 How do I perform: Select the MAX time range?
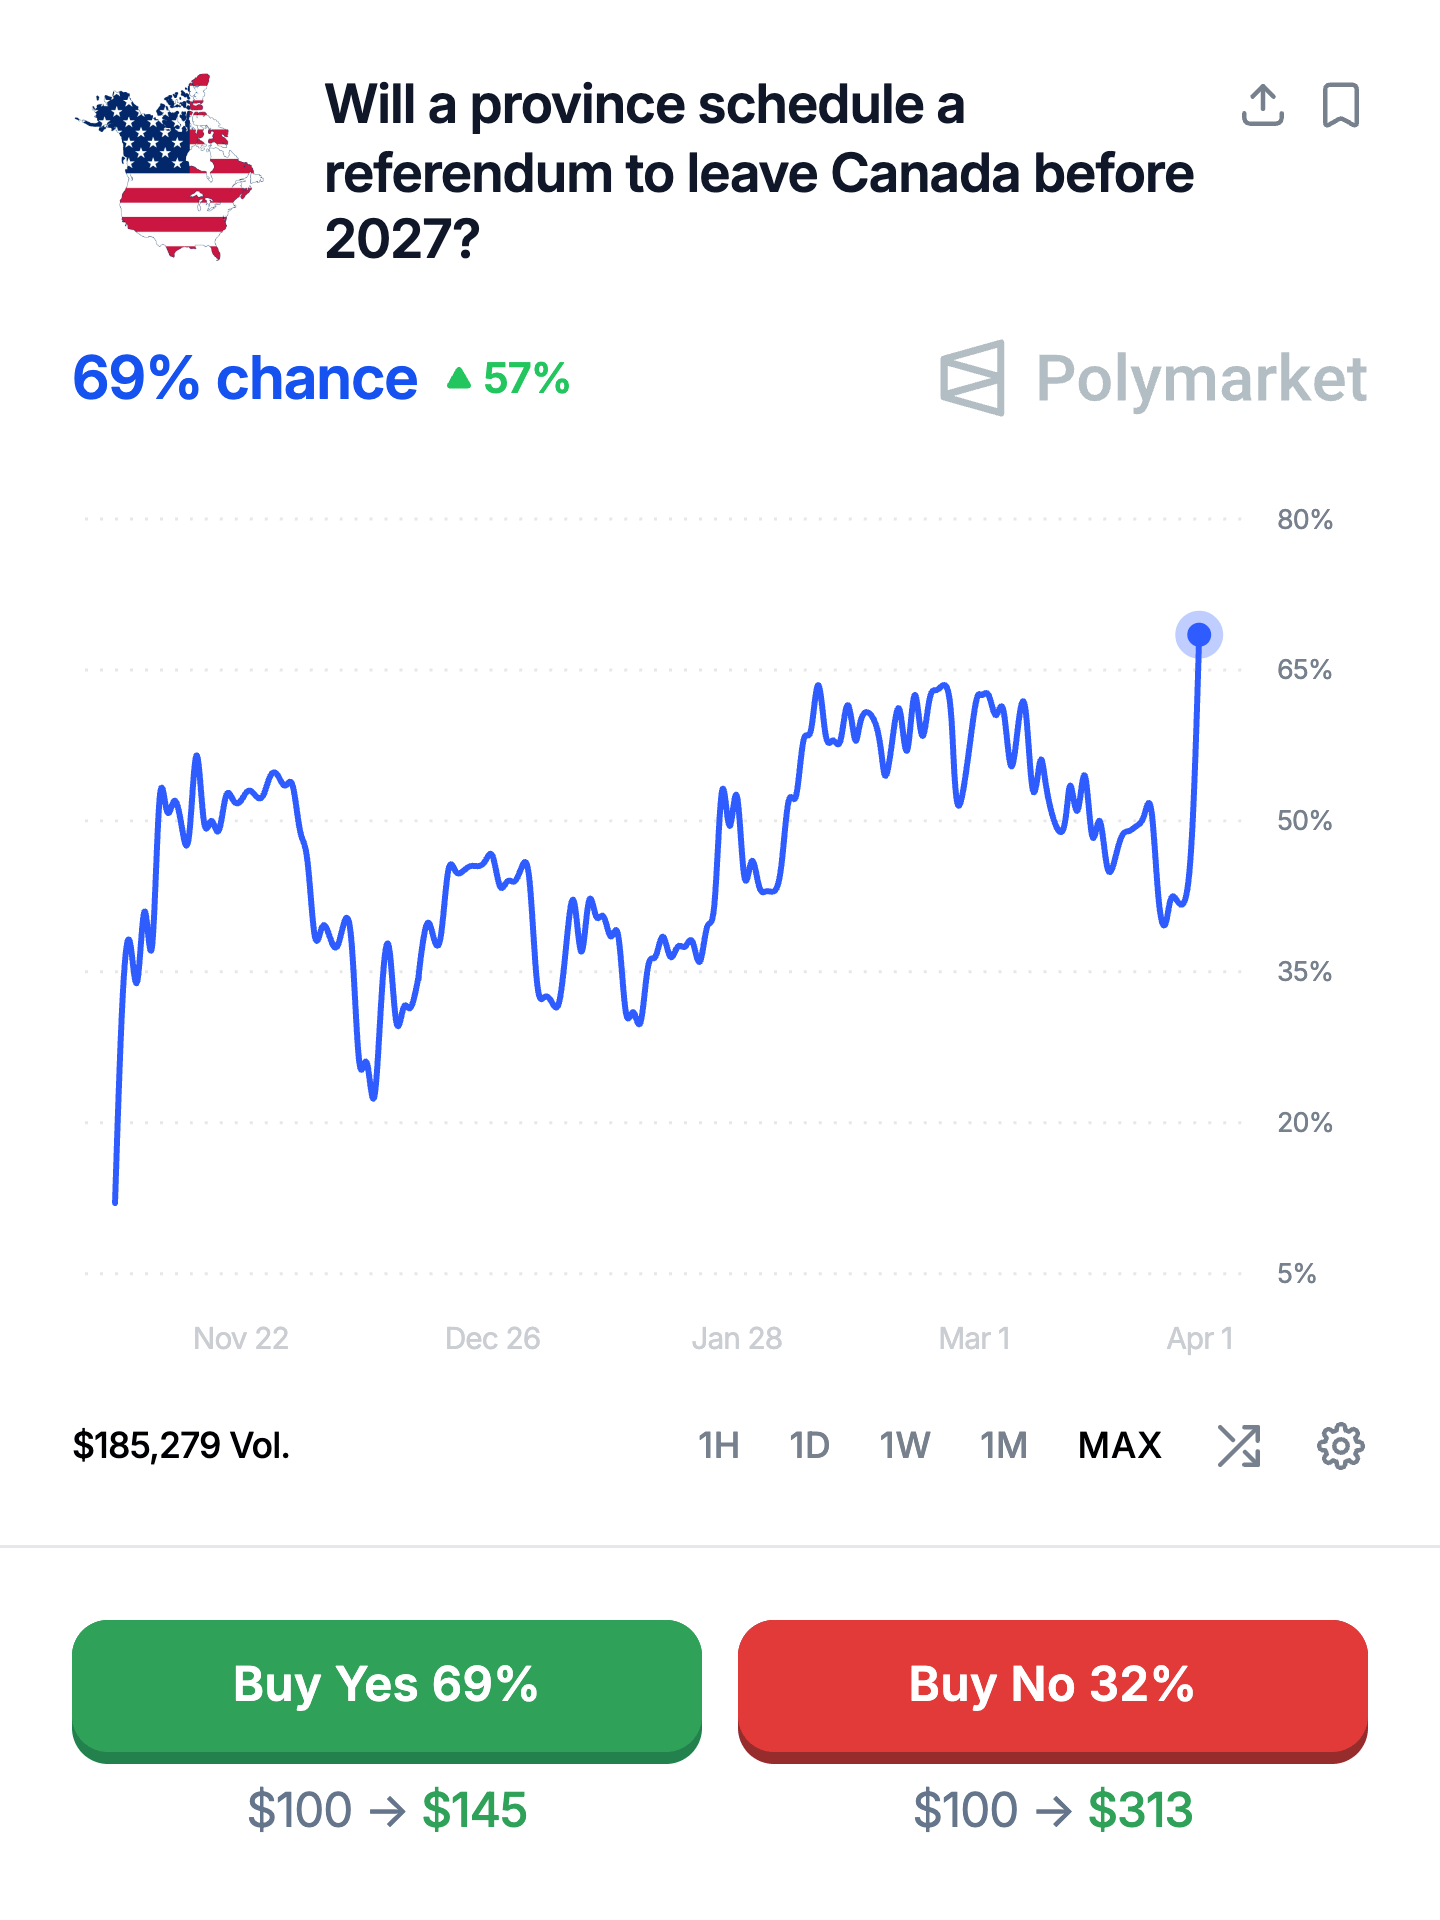pyautogui.click(x=1119, y=1446)
